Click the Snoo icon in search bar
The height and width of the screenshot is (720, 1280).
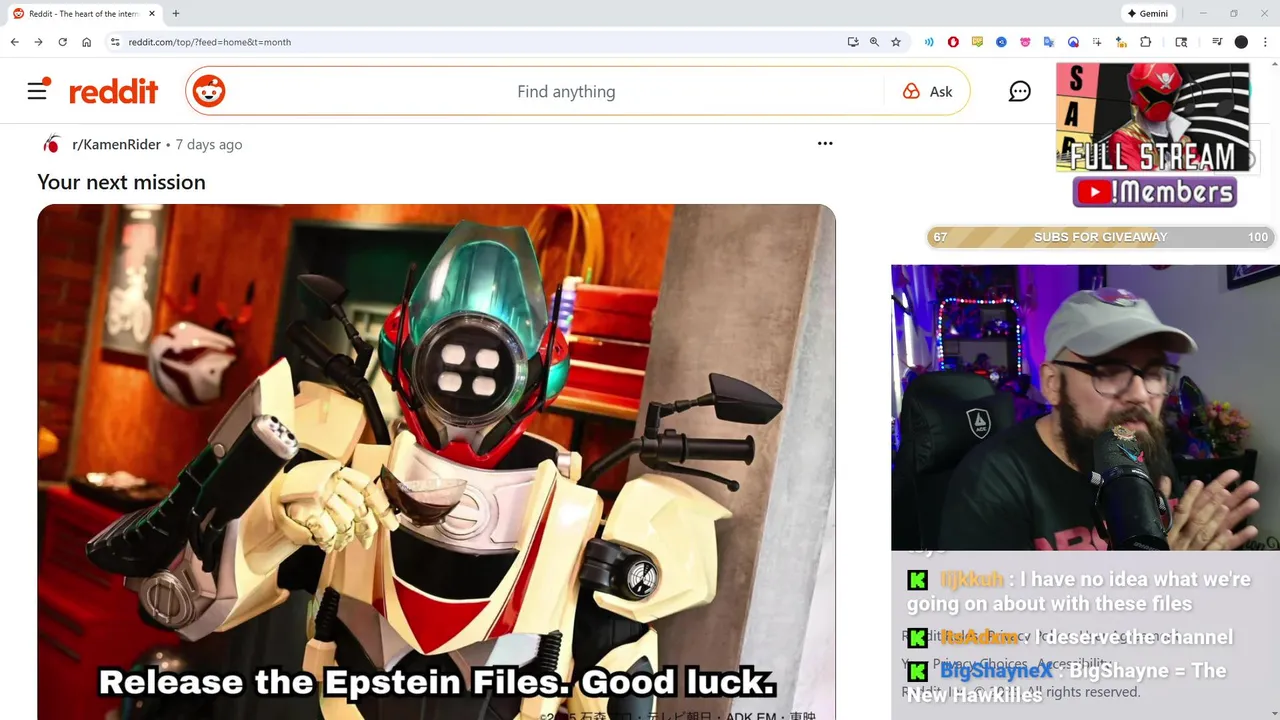pyautogui.click(x=208, y=92)
